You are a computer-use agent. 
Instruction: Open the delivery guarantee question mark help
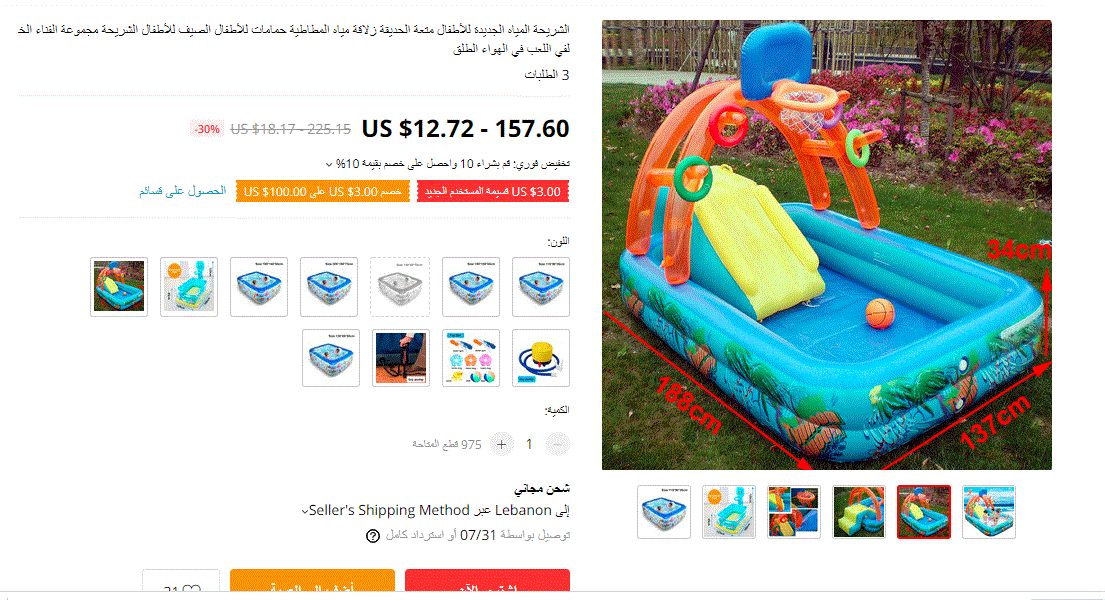click(x=373, y=536)
